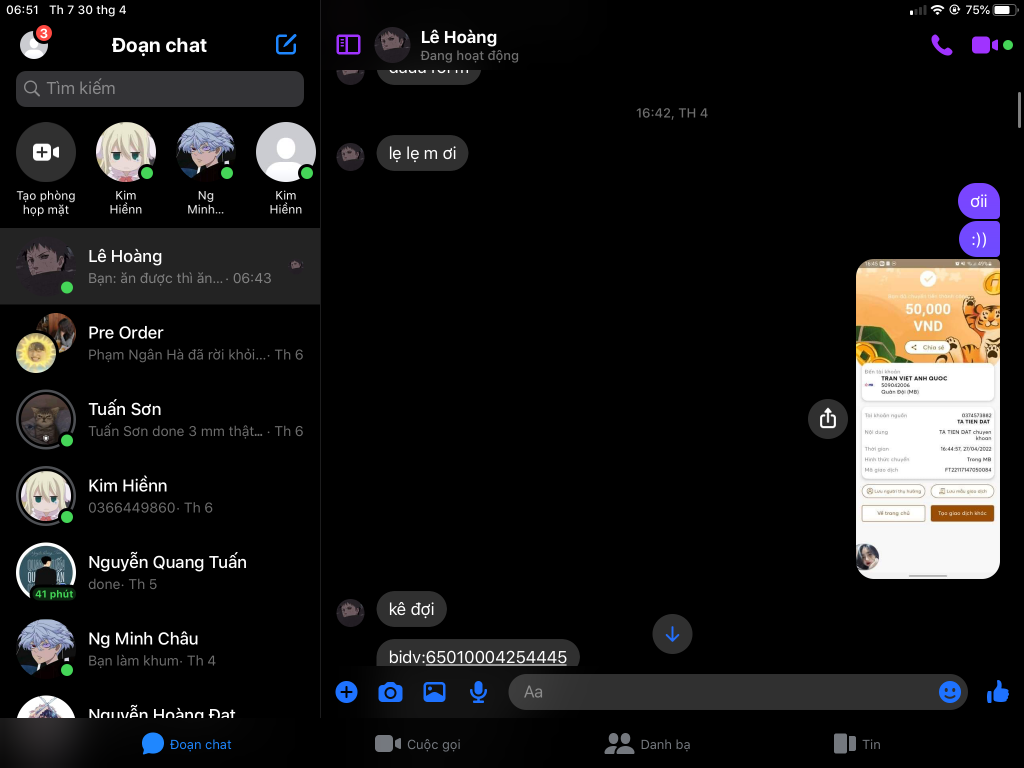Send a thumbs-up like

tap(997, 691)
